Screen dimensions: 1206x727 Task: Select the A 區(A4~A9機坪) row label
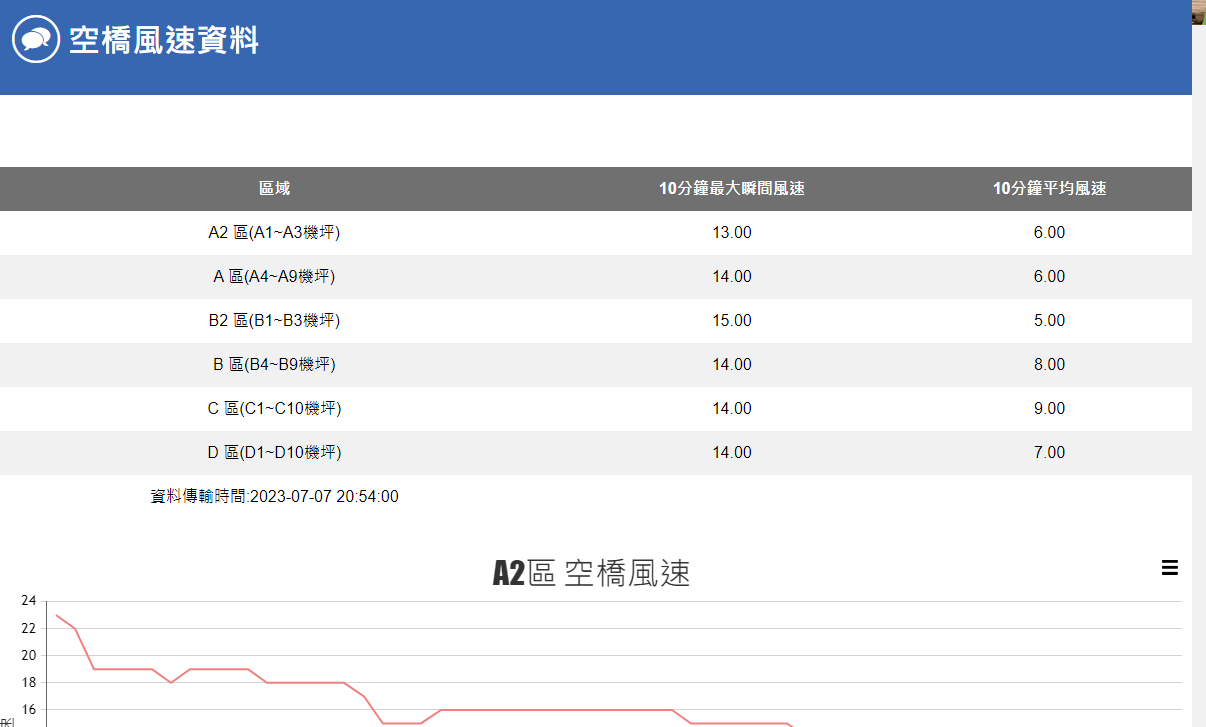pyautogui.click(x=274, y=277)
